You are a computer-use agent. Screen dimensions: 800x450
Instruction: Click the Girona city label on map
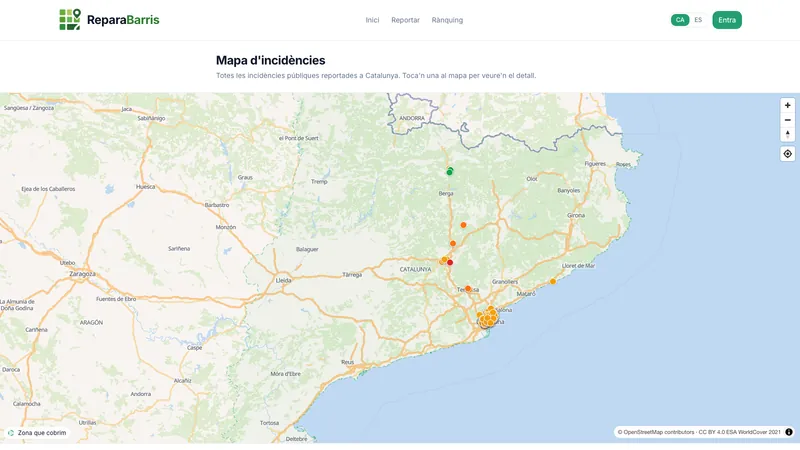[x=576, y=215]
